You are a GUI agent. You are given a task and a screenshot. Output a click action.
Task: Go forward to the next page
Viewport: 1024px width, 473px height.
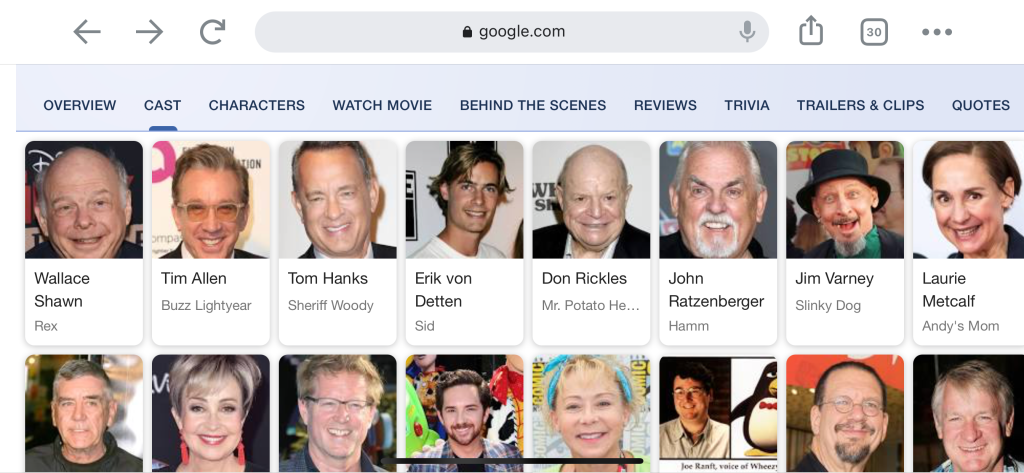(x=149, y=32)
